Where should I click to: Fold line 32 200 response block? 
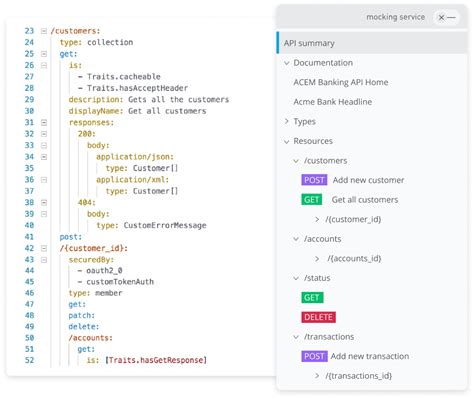click(x=44, y=134)
